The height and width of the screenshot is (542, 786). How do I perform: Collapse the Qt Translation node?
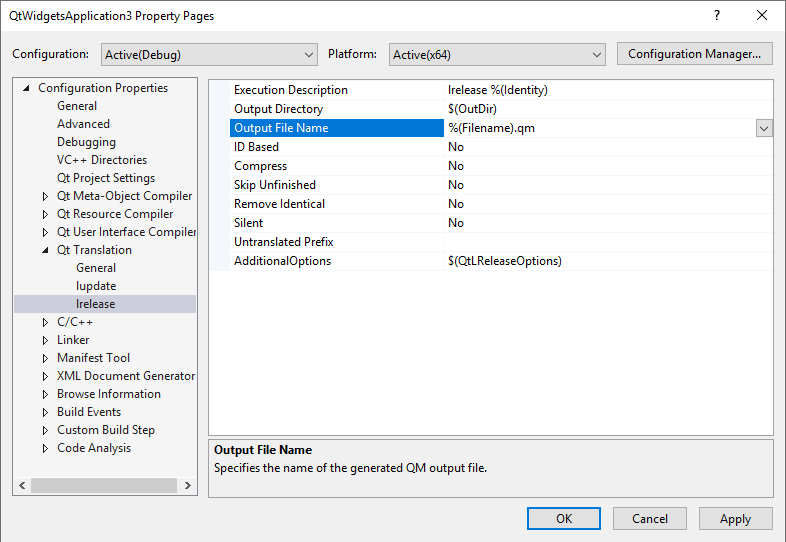(x=46, y=250)
